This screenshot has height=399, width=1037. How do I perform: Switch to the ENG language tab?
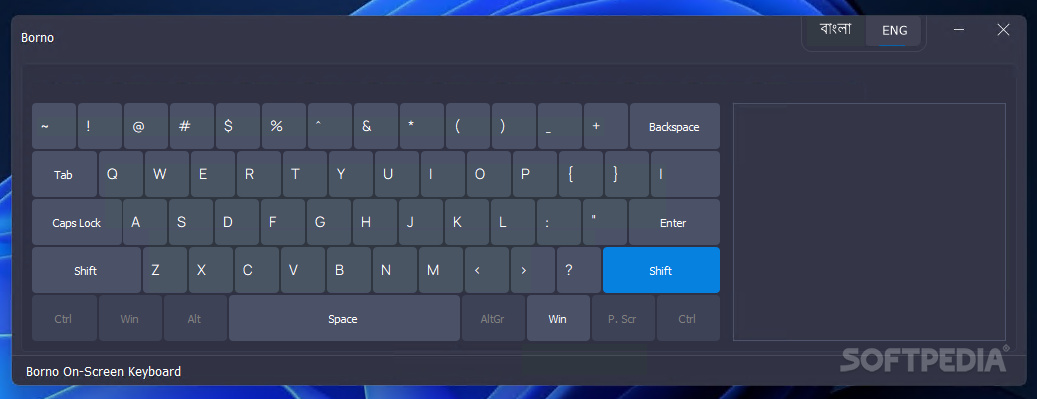click(x=893, y=30)
